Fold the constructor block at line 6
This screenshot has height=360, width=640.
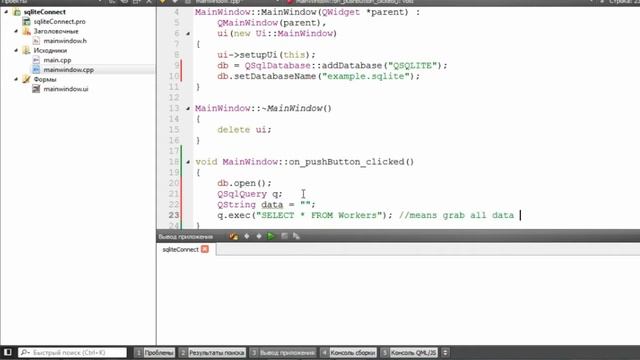click(x=188, y=33)
